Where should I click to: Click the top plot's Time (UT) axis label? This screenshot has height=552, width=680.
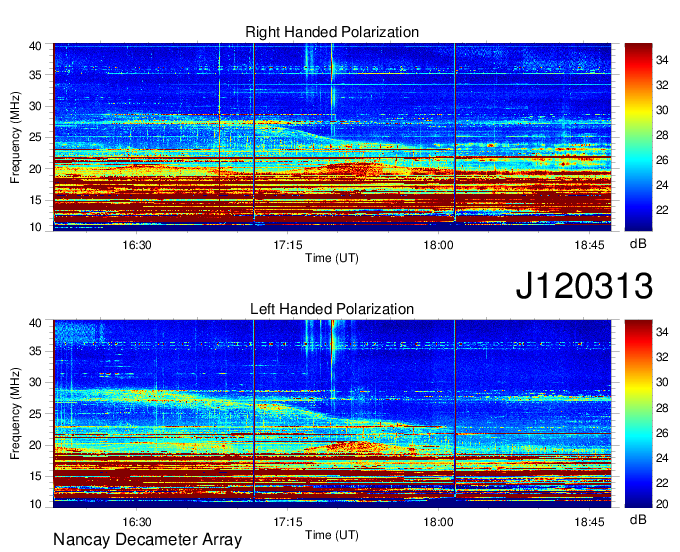click(x=332, y=258)
